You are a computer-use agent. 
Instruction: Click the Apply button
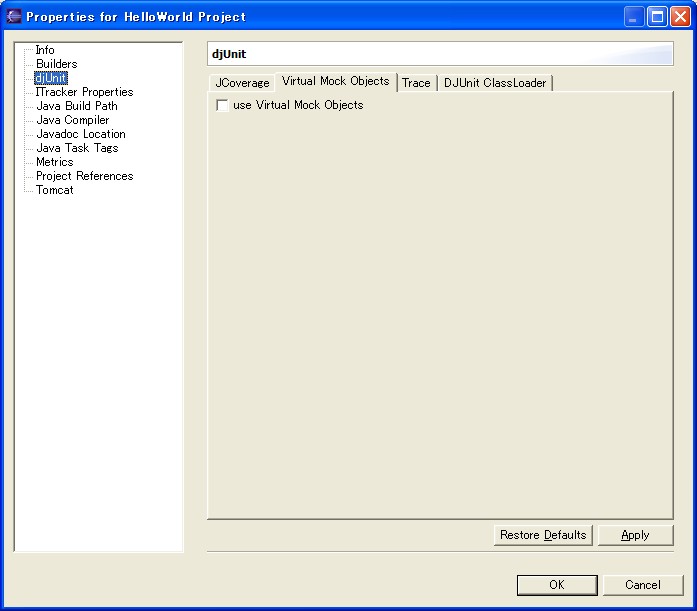[x=635, y=535]
